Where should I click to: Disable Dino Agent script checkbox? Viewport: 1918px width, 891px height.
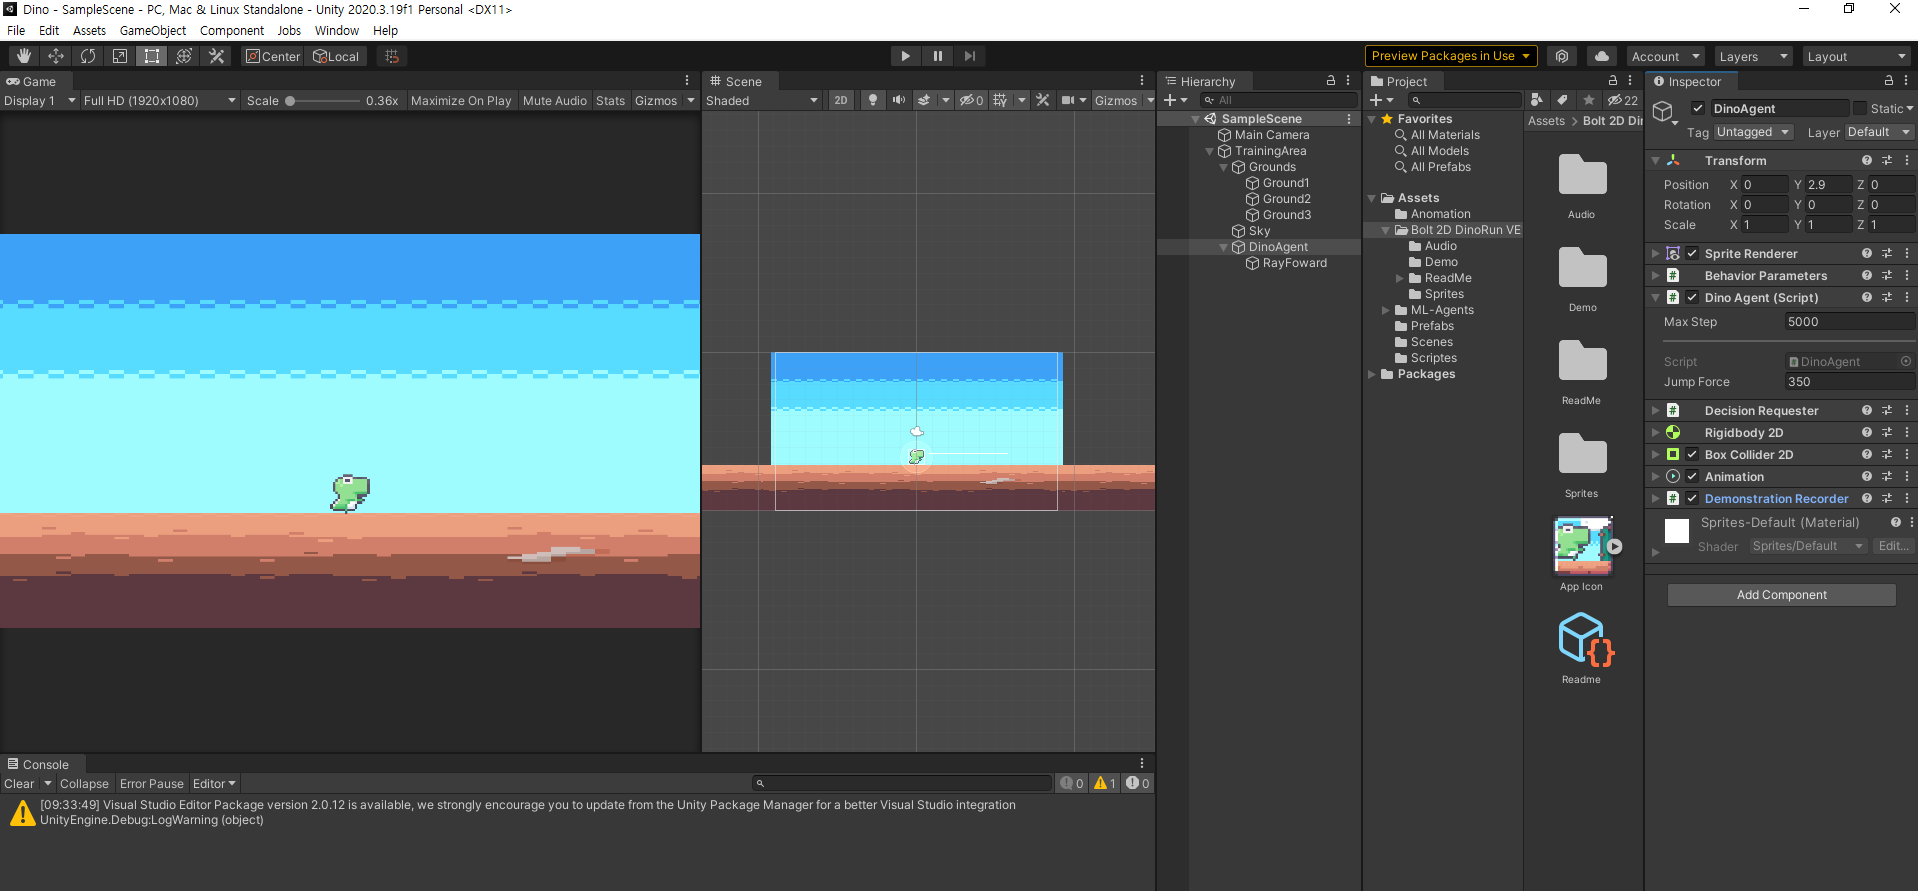click(1692, 298)
